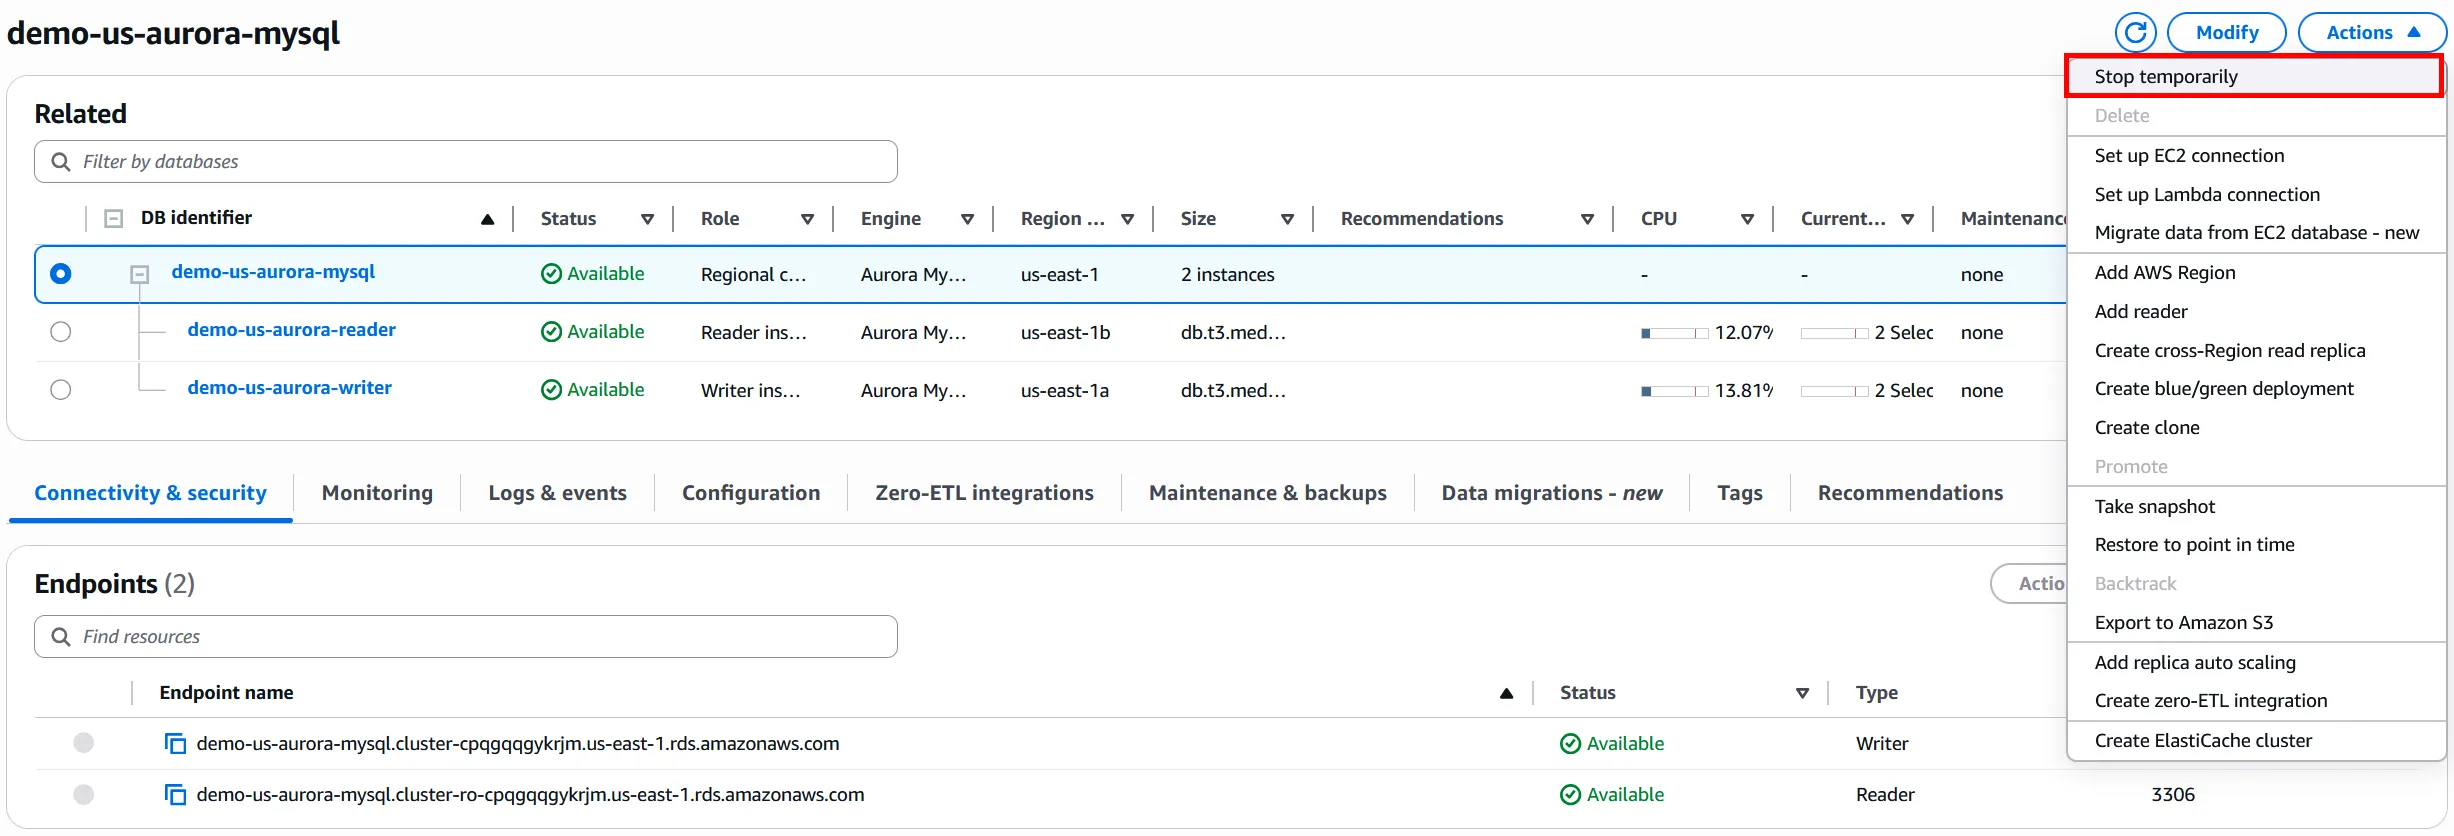2454x836 pixels.
Task: Choose Take snapshot menu item
Action: point(2256,507)
